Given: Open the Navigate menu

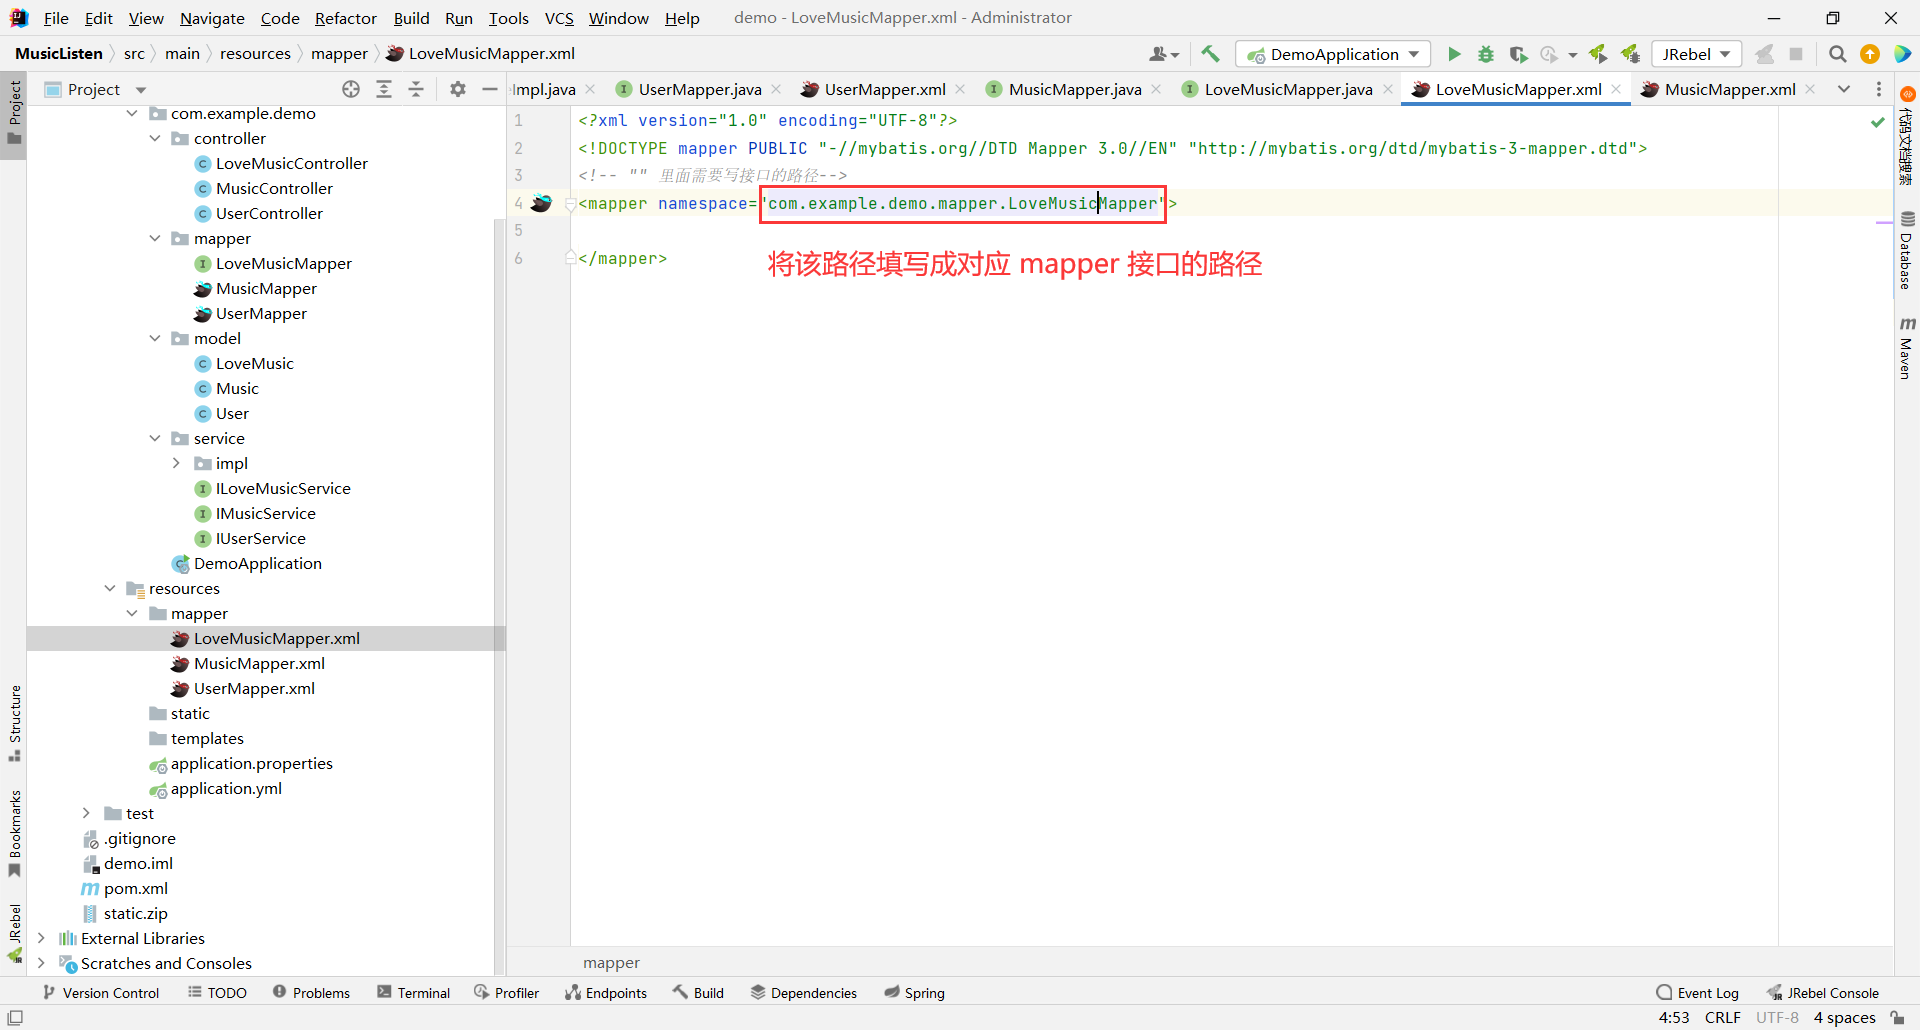Looking at the screenshot, I should pos(212,18).
